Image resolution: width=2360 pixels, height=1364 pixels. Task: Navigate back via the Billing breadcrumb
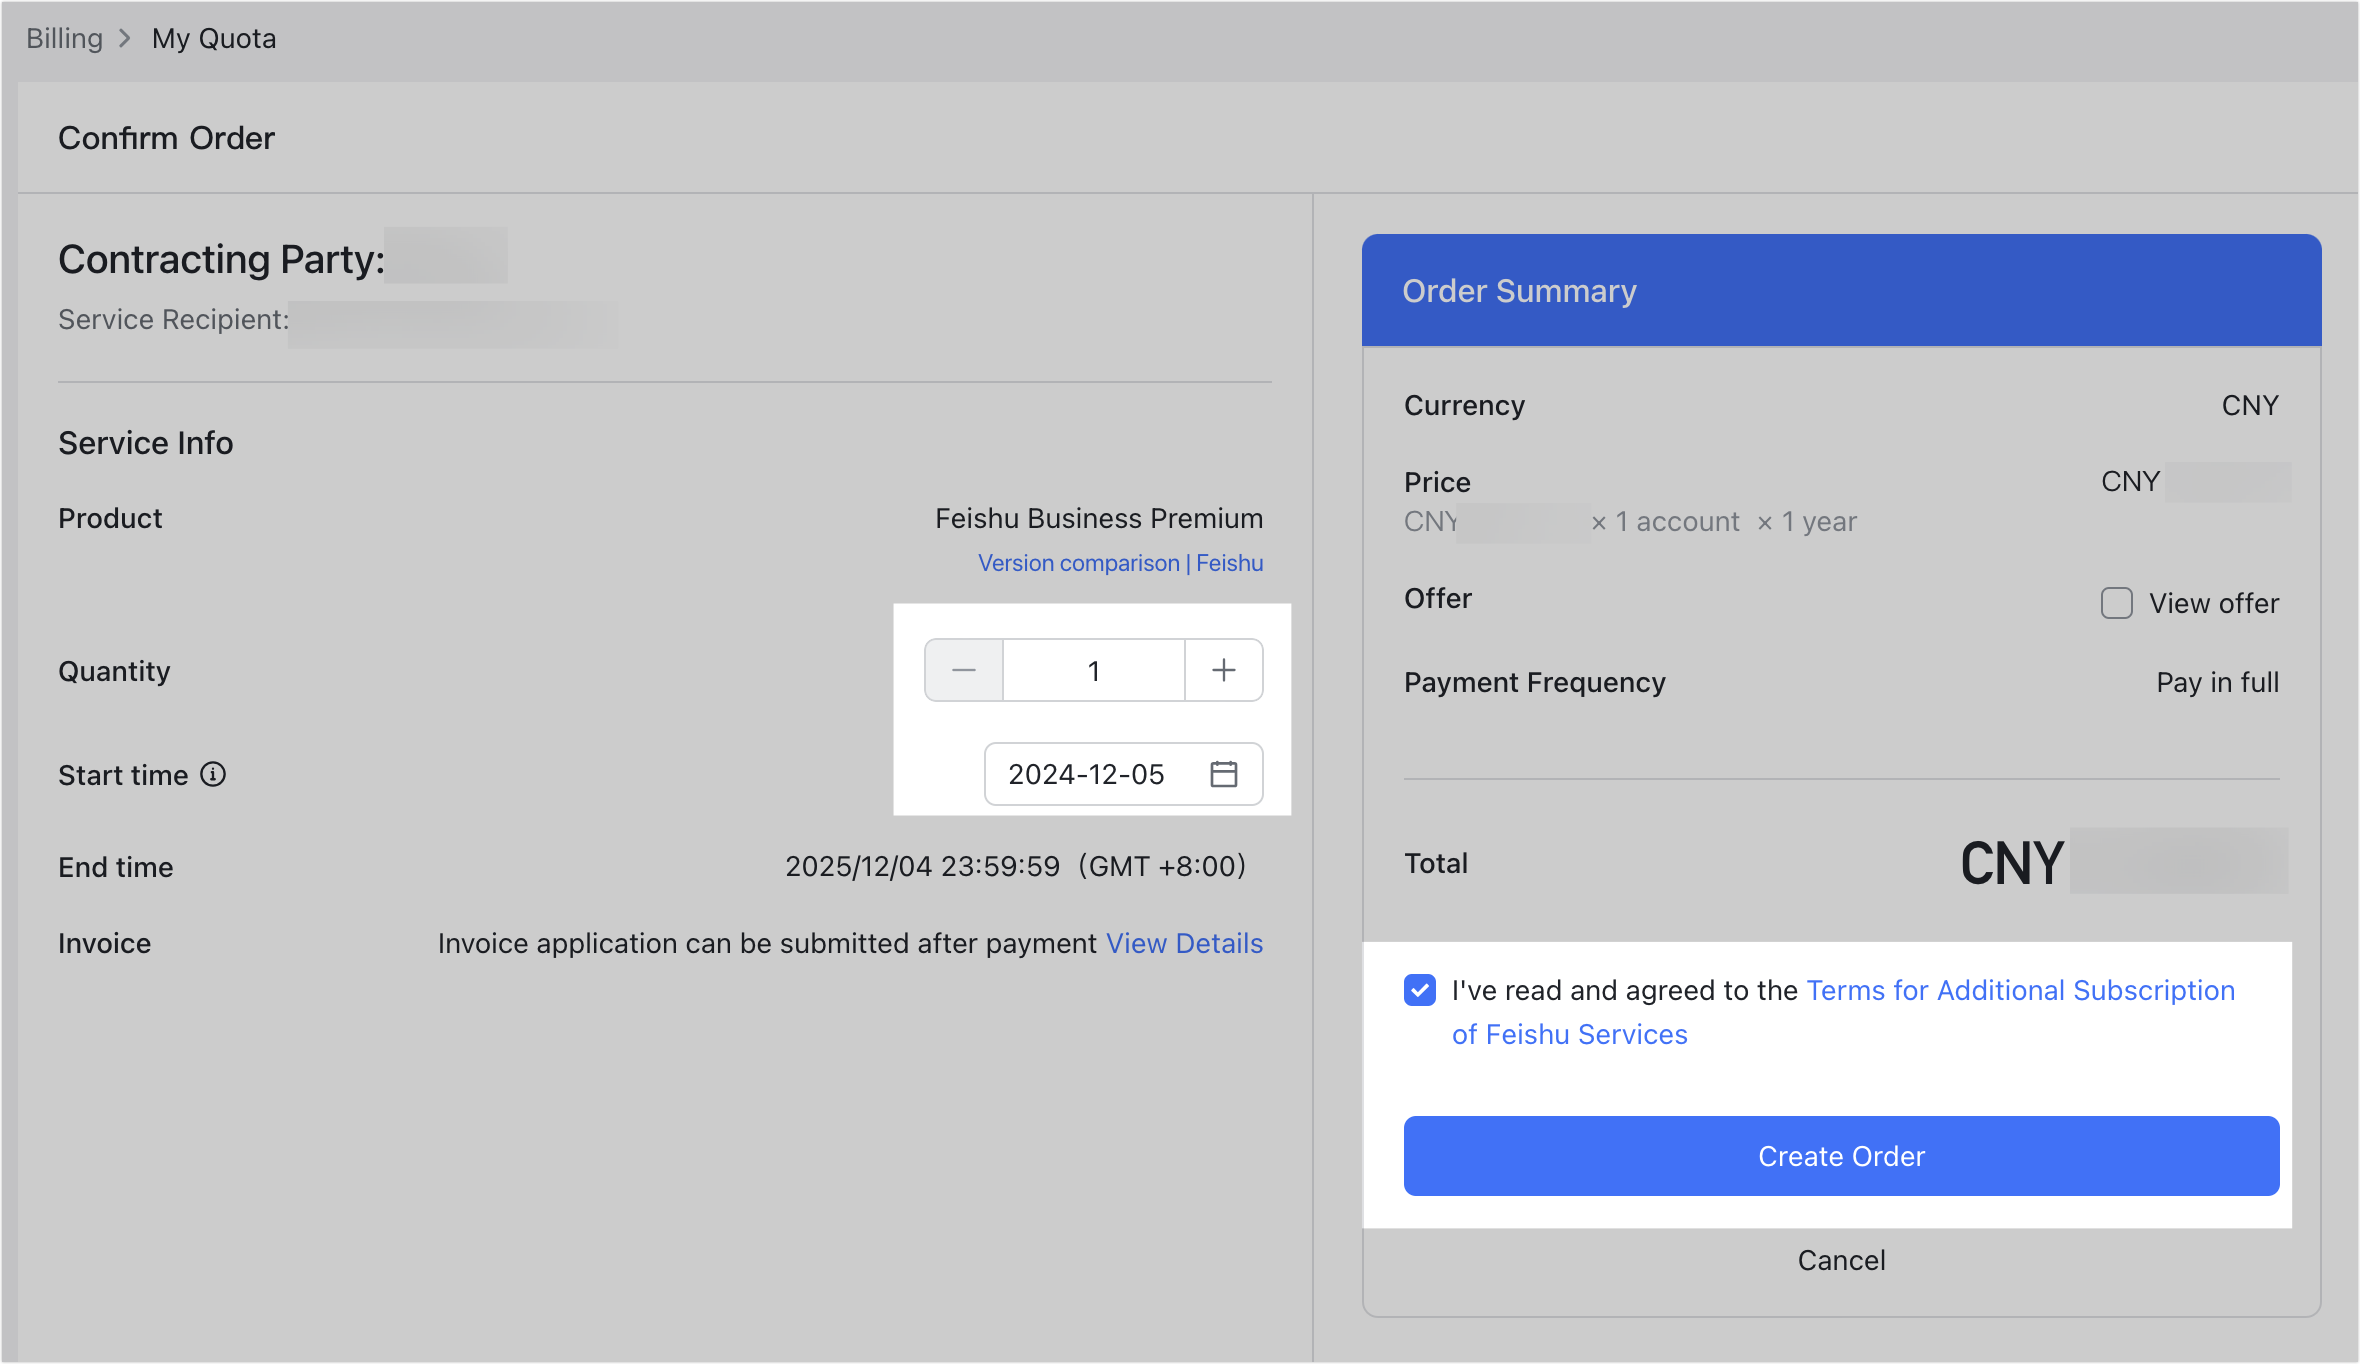click(65, 38)
